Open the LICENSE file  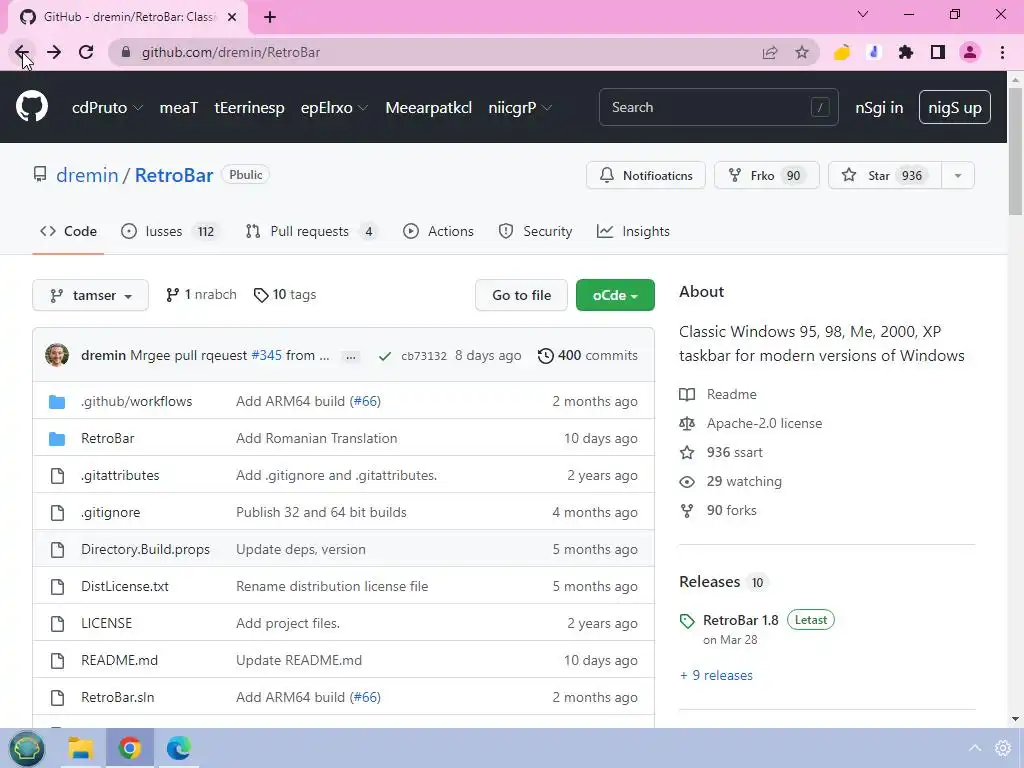click(106, 623)
